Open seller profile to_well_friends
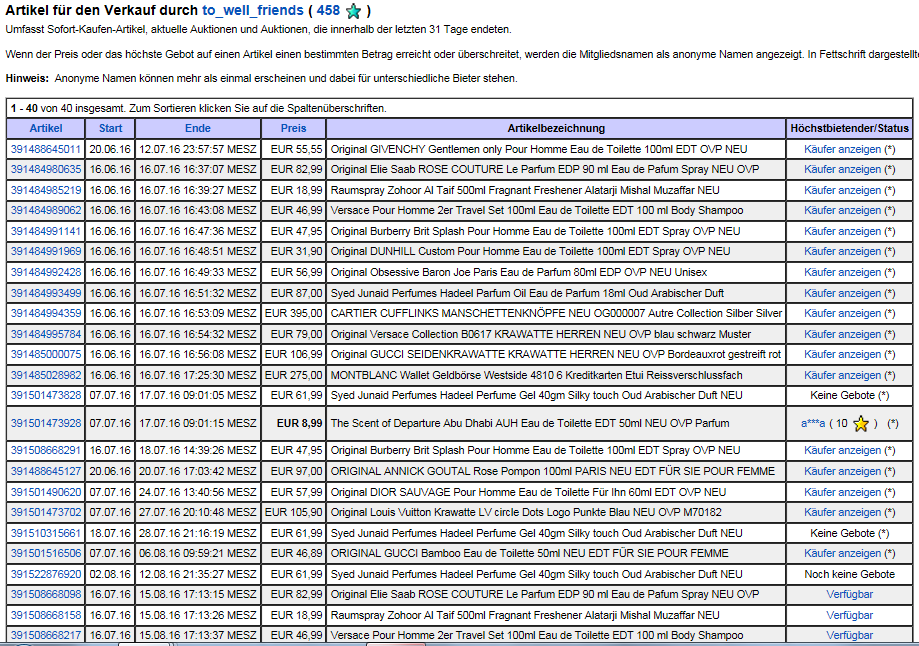The height and width of the screenshot is (646, 919). pos(253,10)
